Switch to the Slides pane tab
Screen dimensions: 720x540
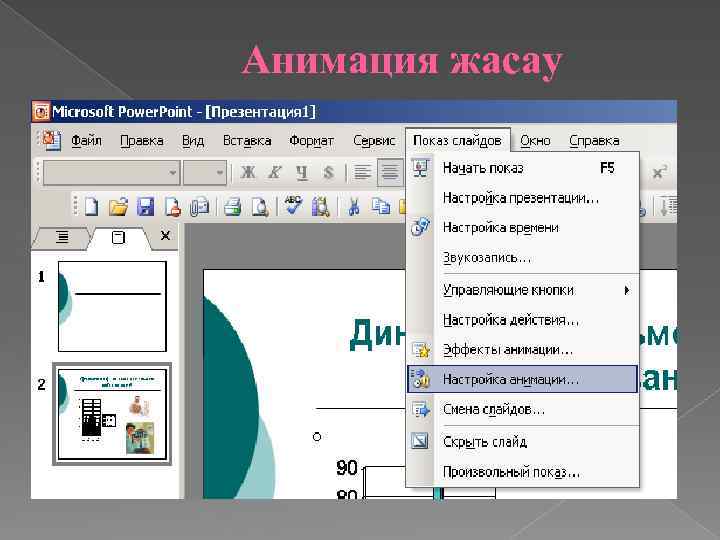click(x=118, y=237)
